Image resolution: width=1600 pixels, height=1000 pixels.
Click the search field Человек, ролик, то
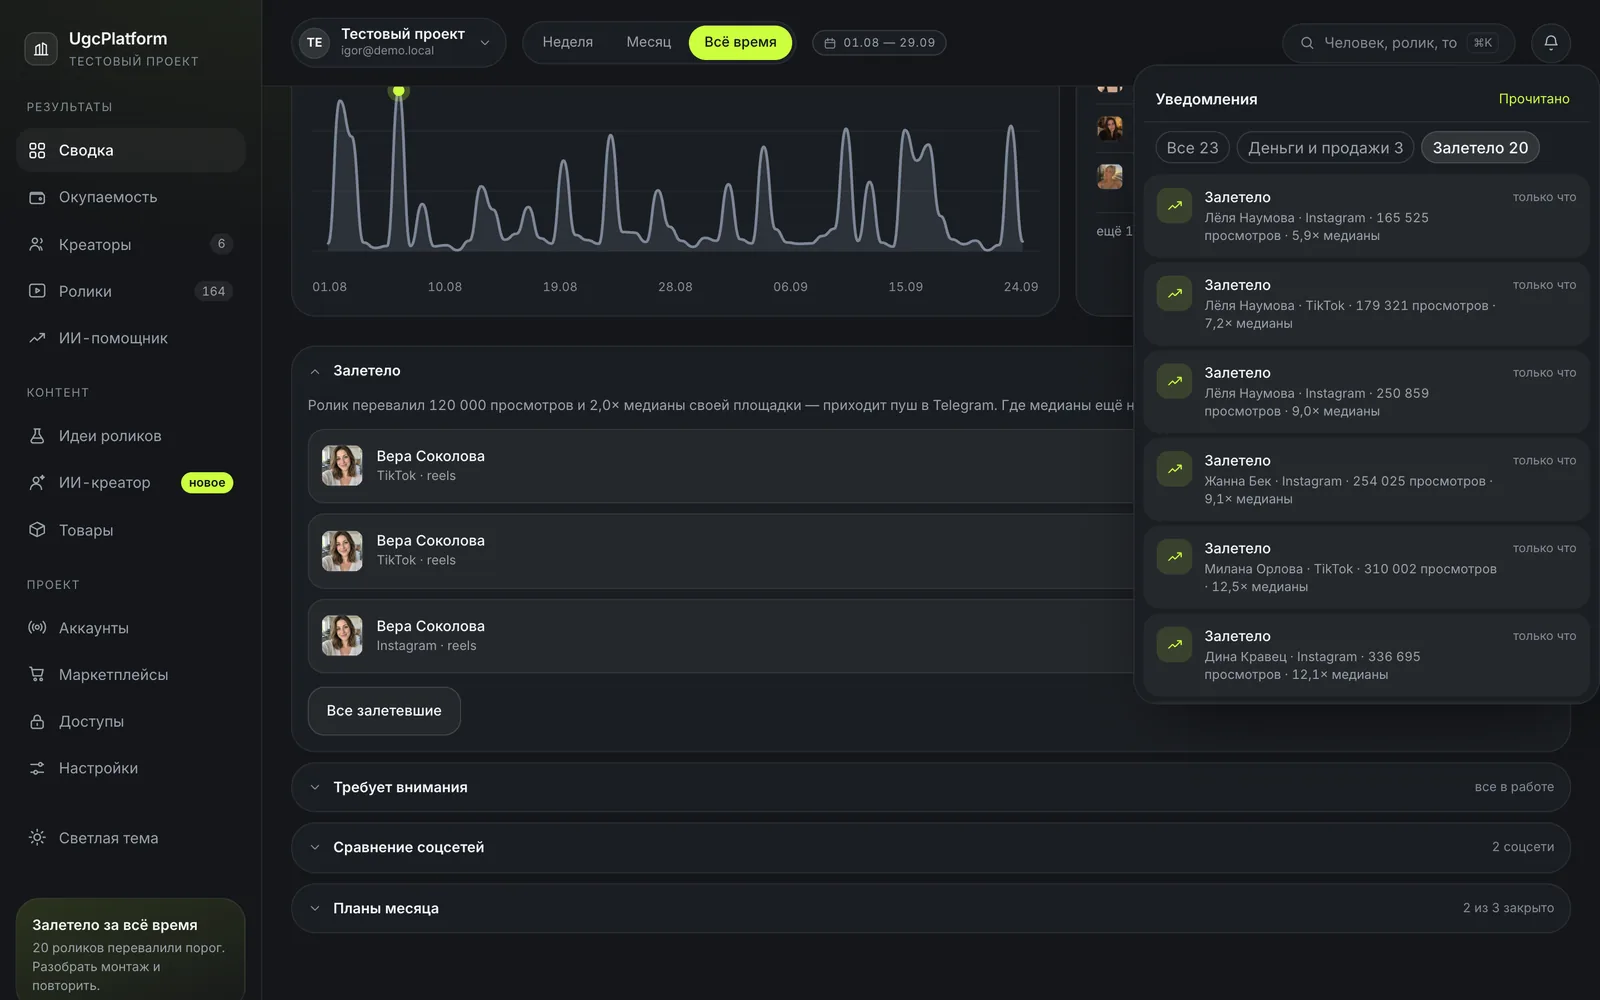[x=1398, y=43]
